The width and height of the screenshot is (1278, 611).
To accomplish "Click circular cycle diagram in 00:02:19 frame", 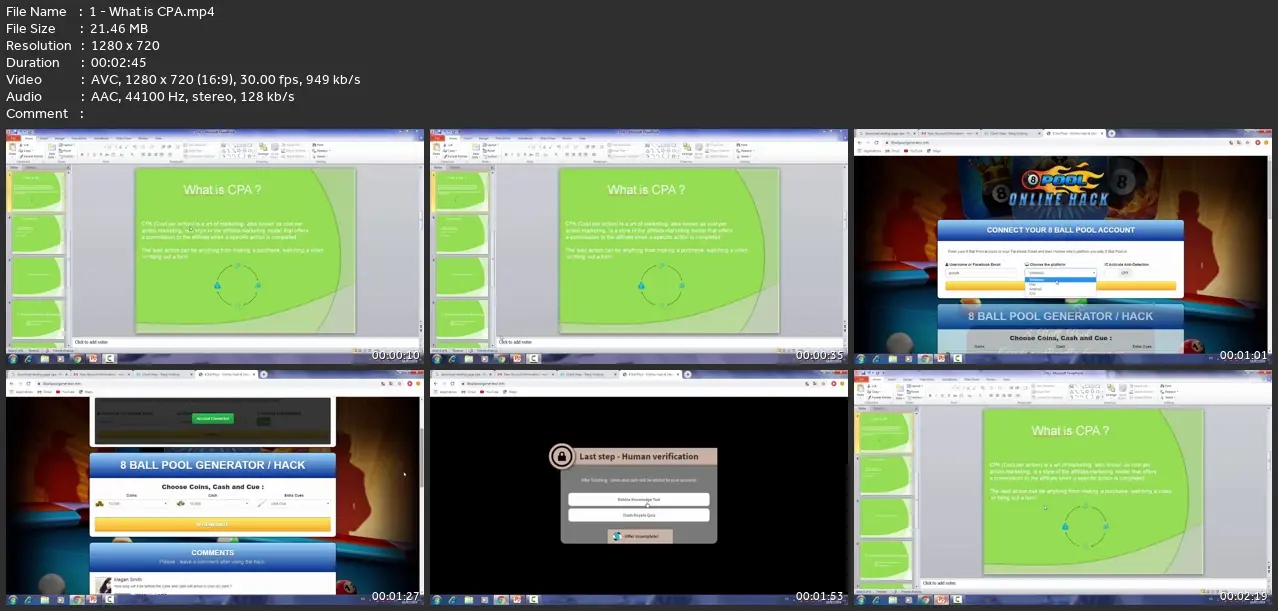I will tap(1085, 526).
